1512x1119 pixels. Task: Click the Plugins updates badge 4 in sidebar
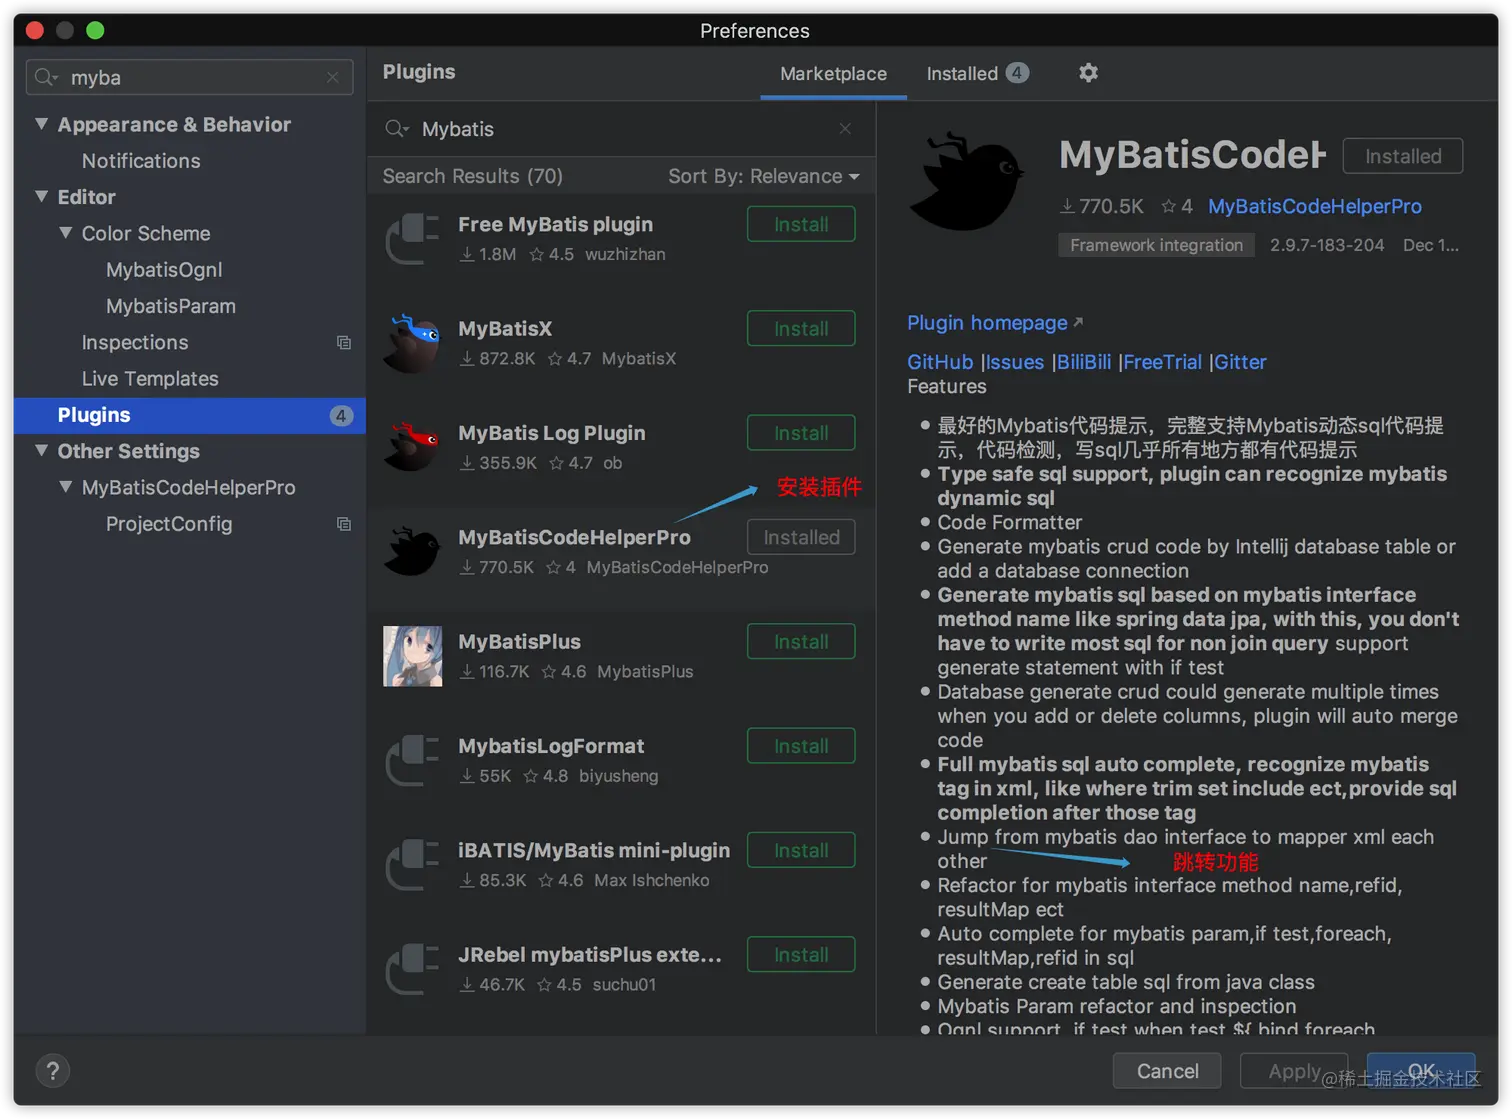click(x=341, y=416)
